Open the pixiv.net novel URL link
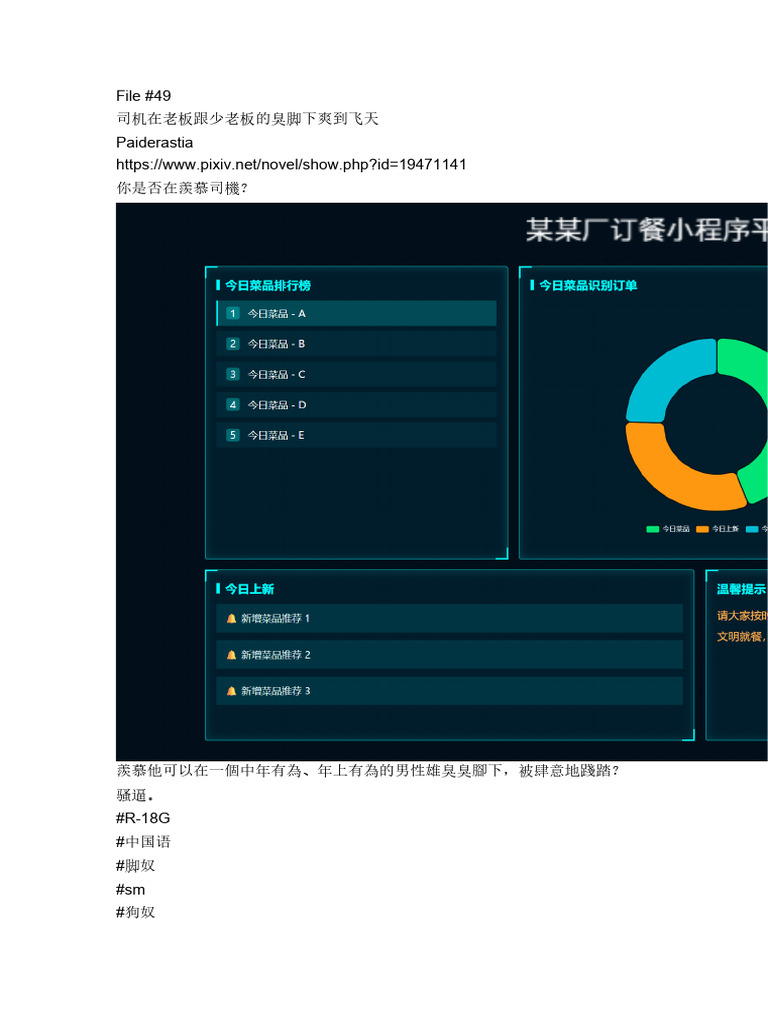 point(291,165)
